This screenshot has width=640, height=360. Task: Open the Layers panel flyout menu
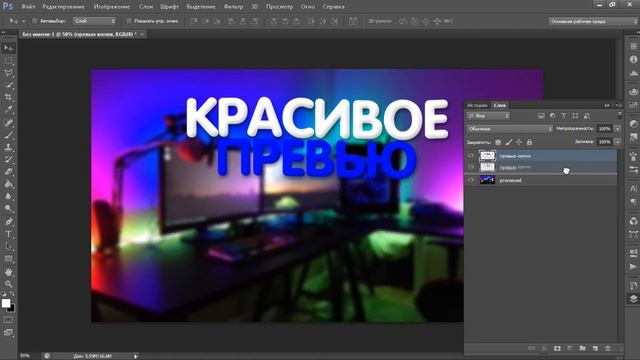620,105
